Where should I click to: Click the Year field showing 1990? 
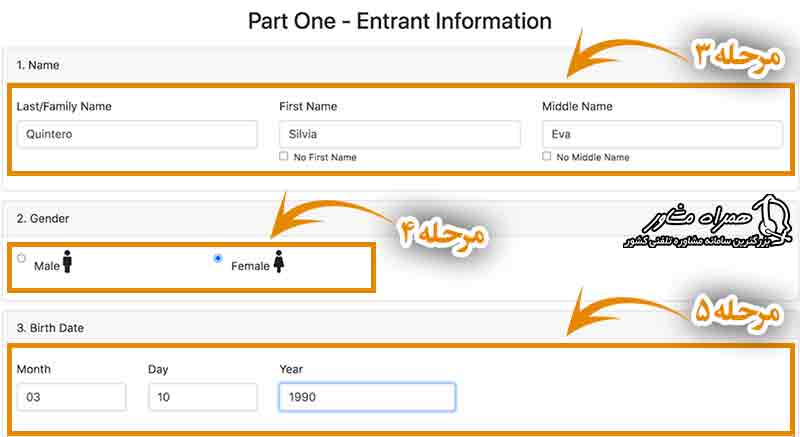[x=367, y=397]
